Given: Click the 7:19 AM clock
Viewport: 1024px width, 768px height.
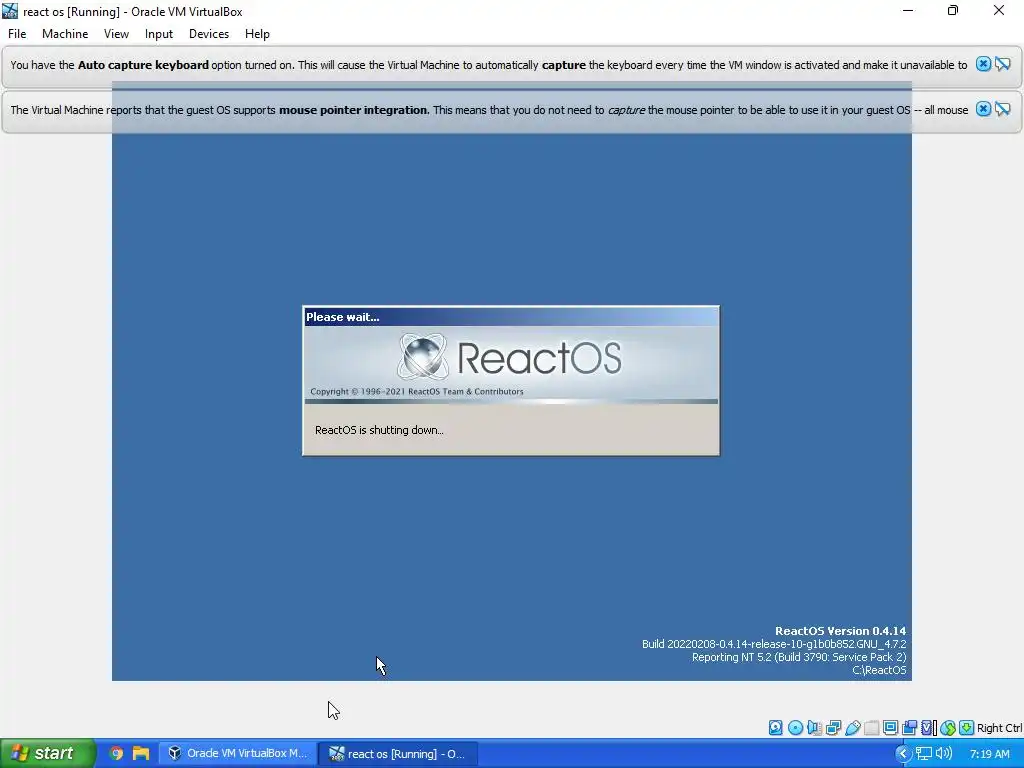Looking at the screenshot, I should pos(990,754).
